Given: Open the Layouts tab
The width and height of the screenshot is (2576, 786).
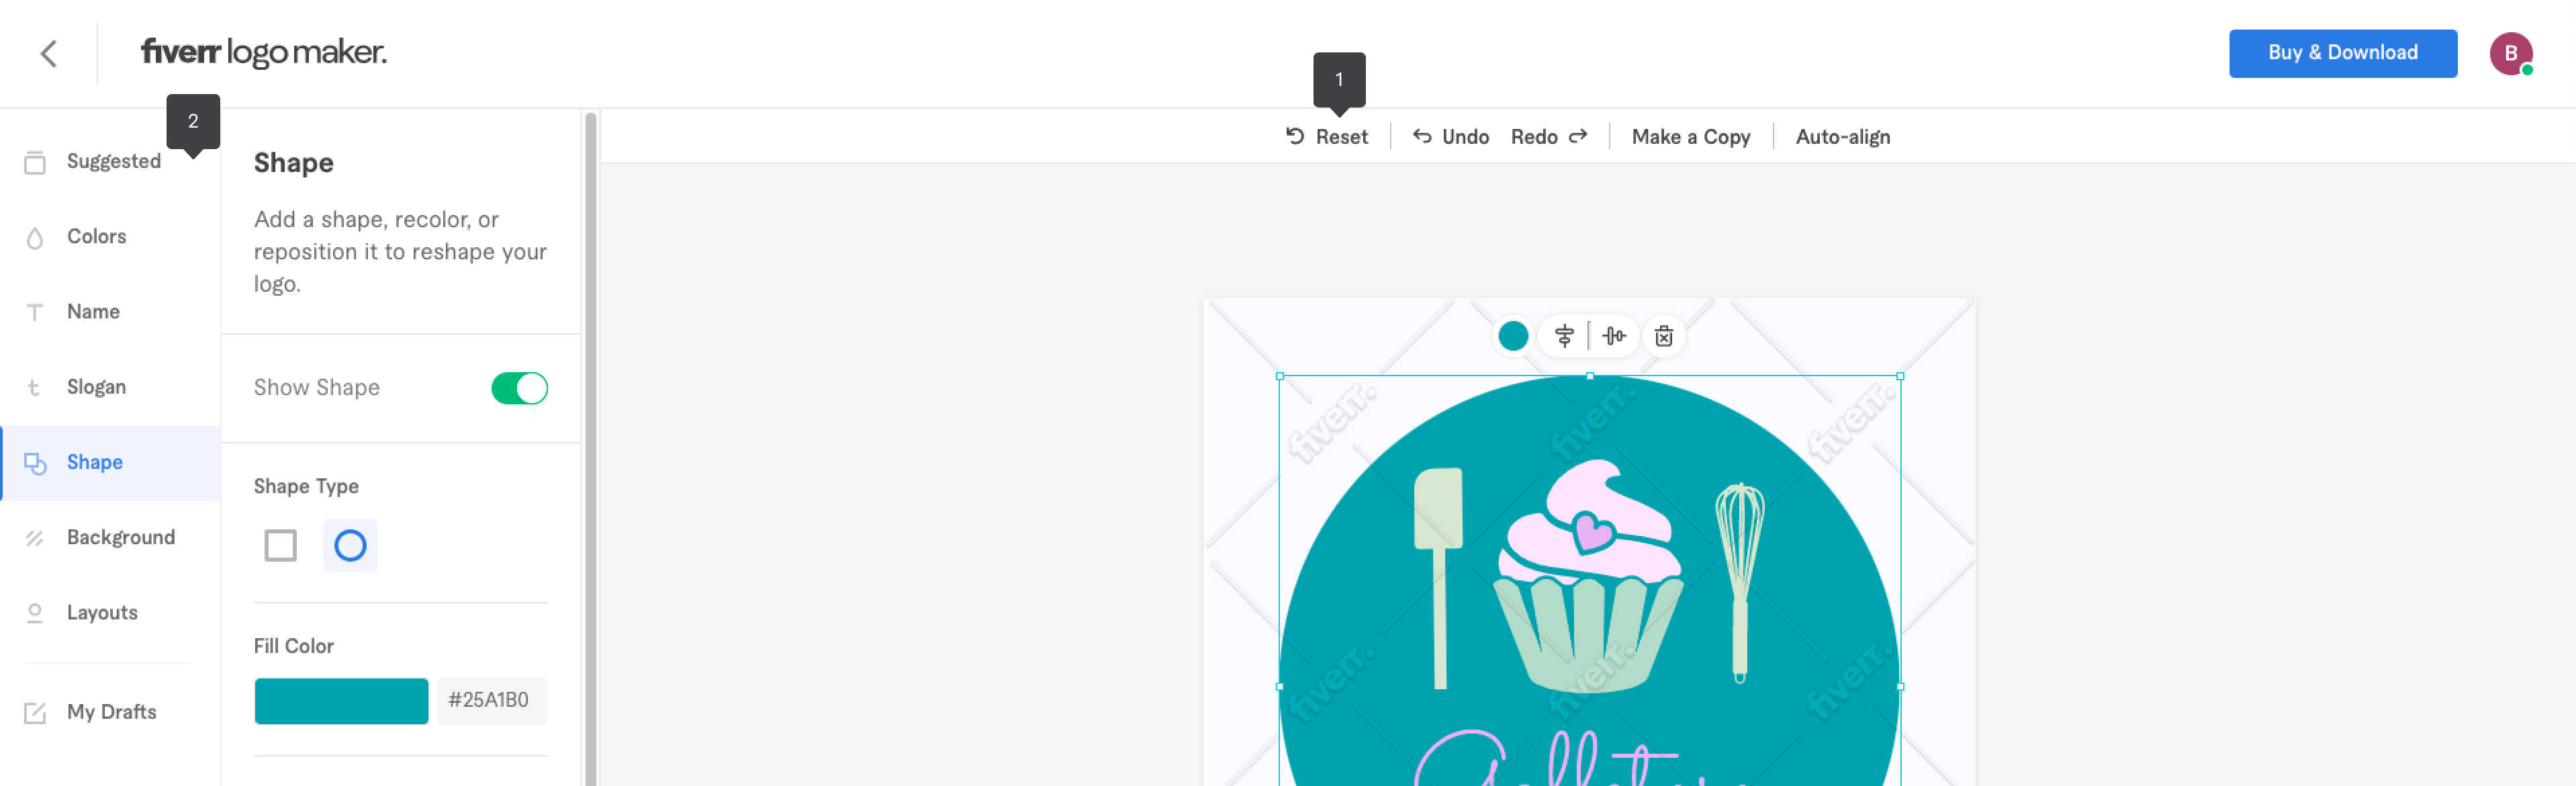Looking at the screenshot, I should click(102, 613).
